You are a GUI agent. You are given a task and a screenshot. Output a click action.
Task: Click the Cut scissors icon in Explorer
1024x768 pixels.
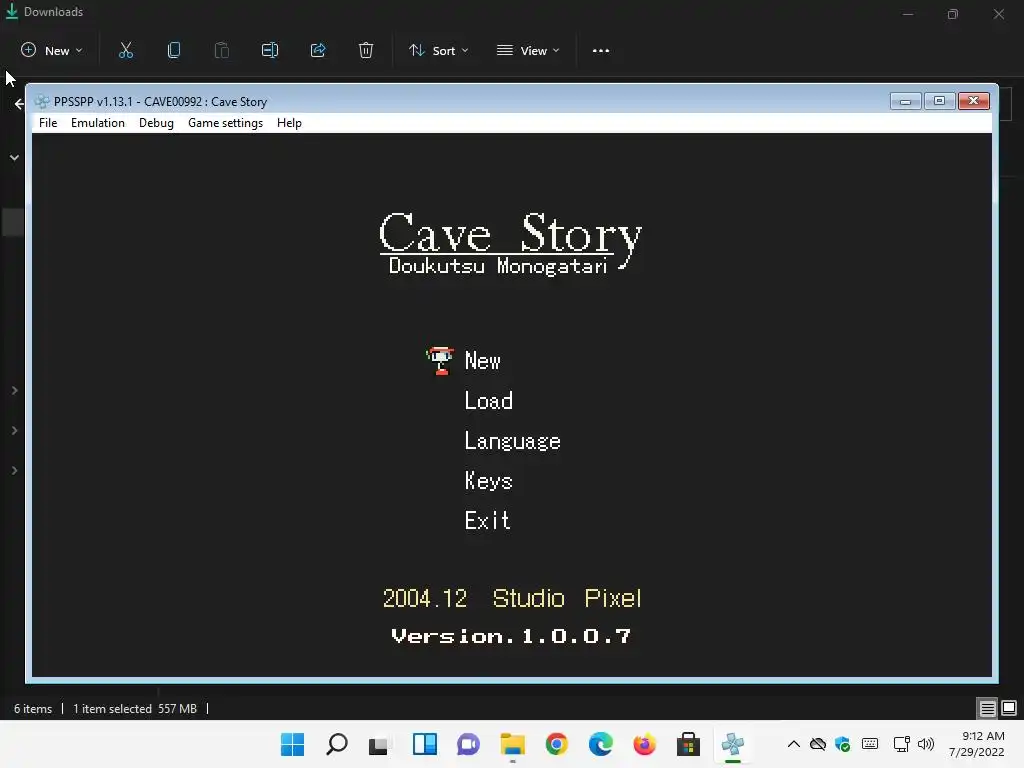coord(126,50)
